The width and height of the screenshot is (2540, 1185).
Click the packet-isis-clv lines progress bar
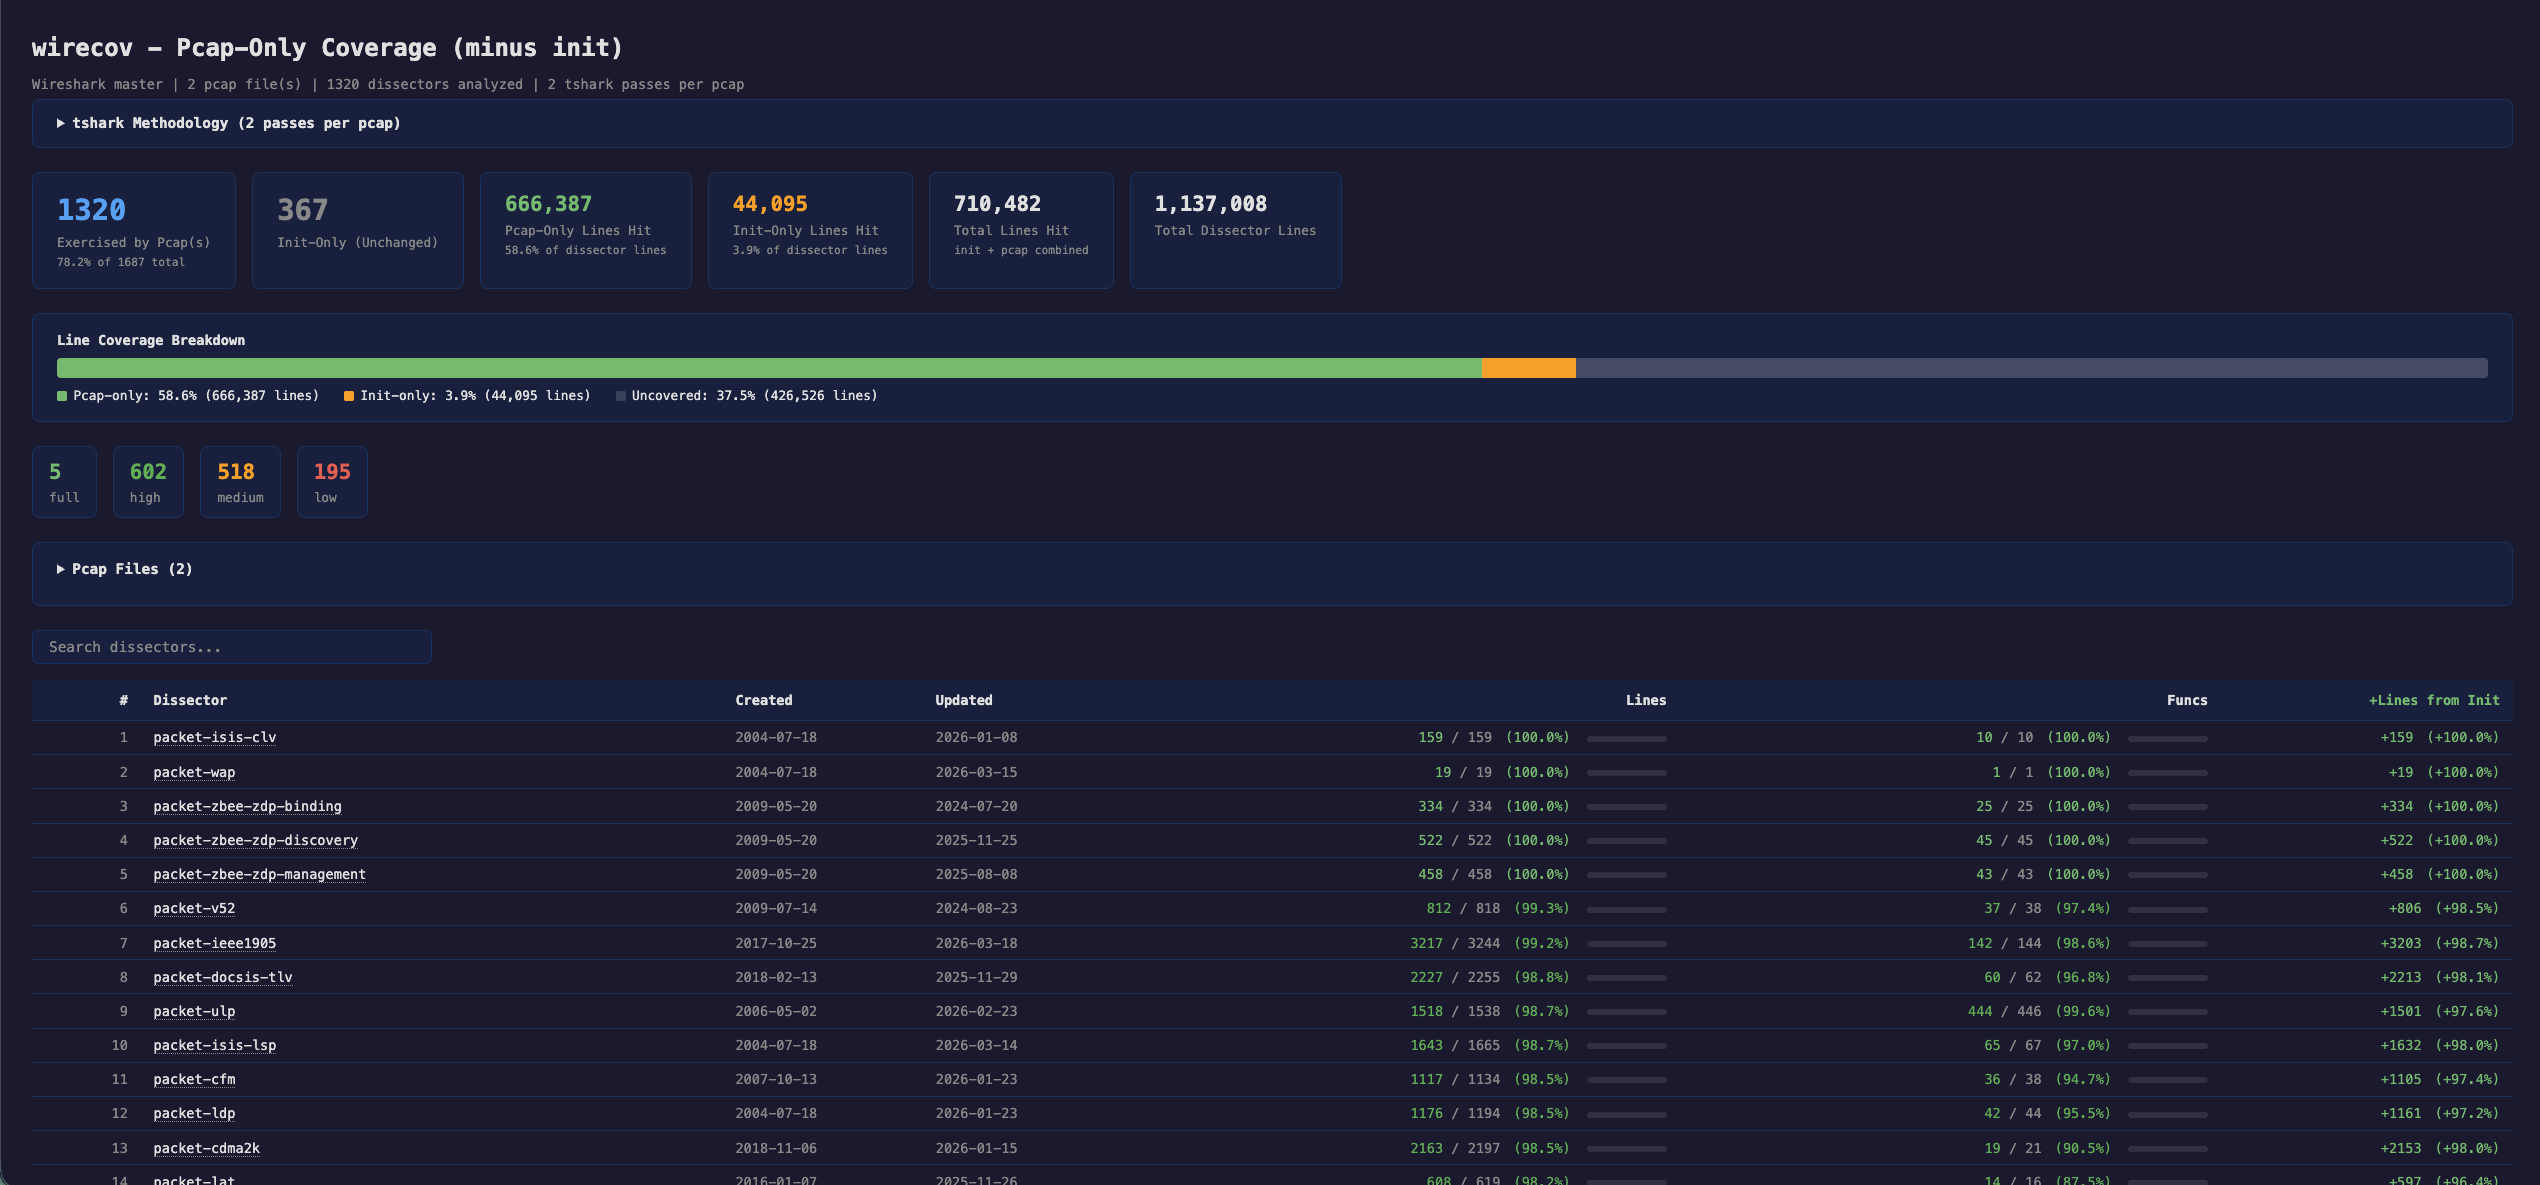[x=1627, y=739]
